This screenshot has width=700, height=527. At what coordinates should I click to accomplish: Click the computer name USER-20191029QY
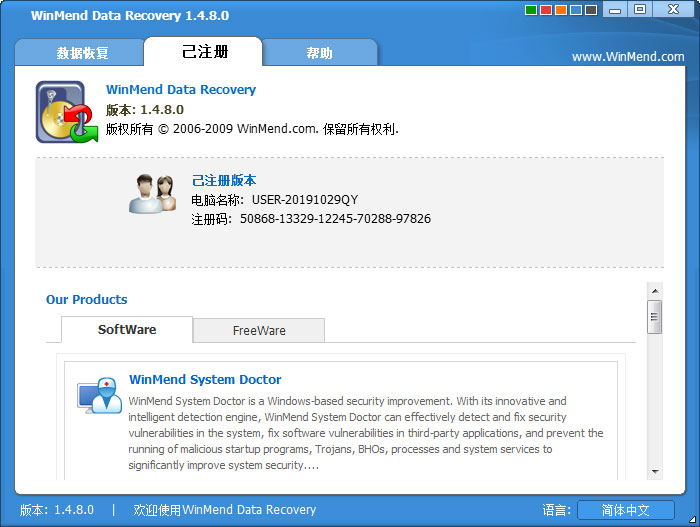305,200
